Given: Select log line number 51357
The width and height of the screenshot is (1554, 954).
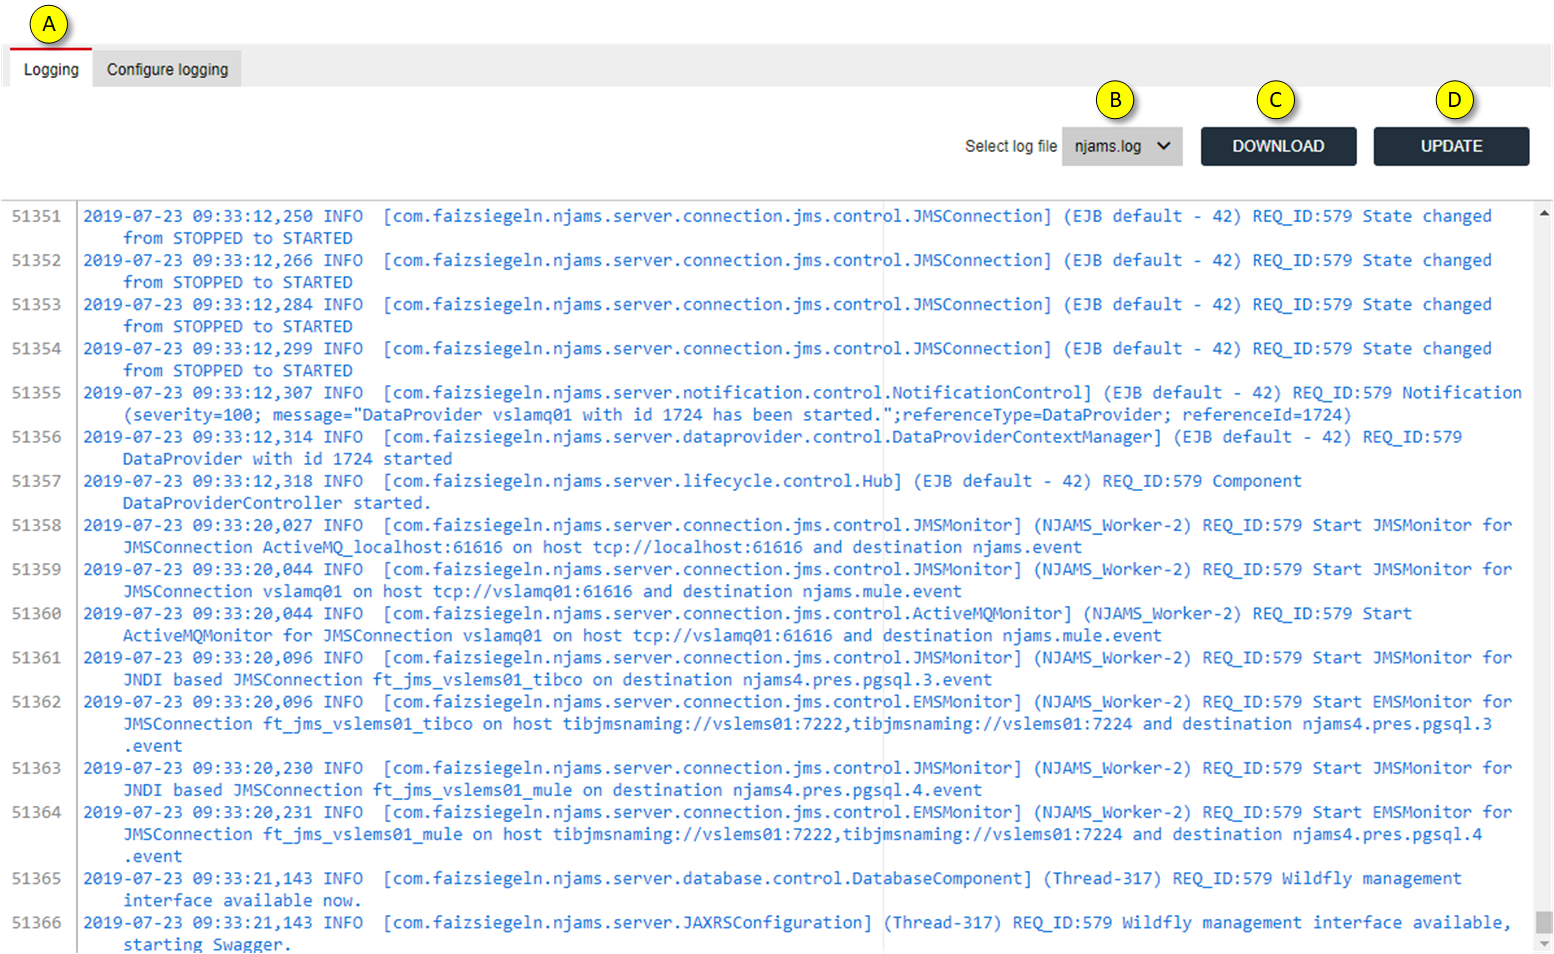Looking at the screenshot, I should [x=37, y=480].
